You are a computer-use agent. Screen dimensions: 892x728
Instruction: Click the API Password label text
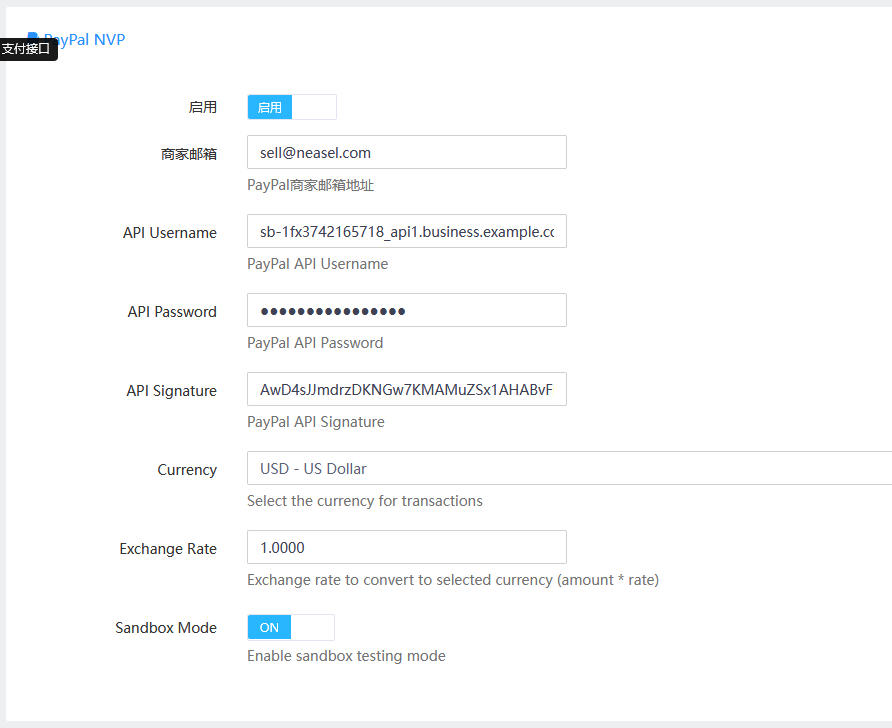(x=172, y=312)
